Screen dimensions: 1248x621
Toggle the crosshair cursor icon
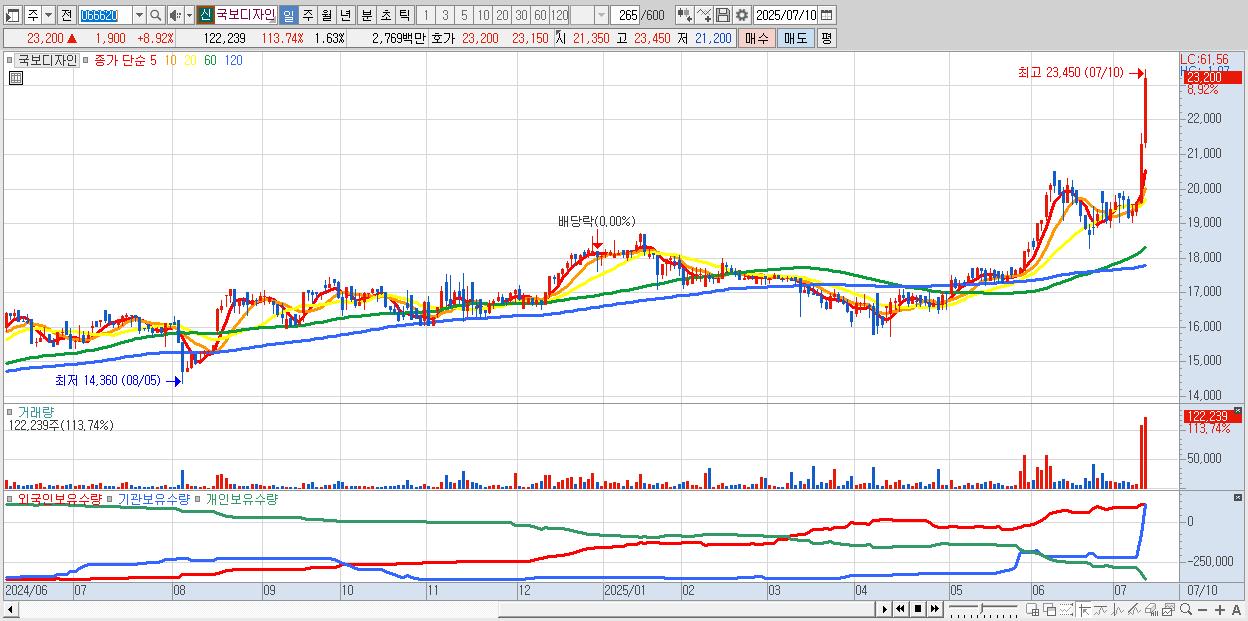1084,609
